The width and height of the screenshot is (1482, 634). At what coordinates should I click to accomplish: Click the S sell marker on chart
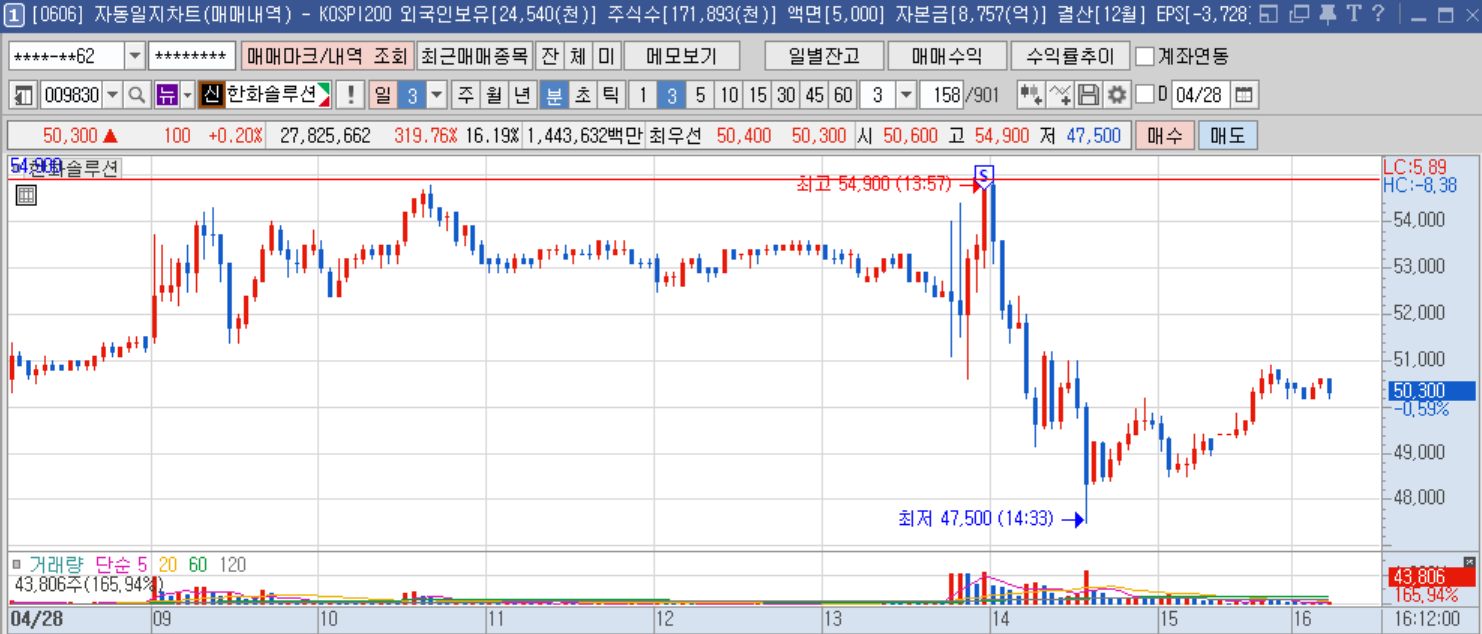[984, 176]
